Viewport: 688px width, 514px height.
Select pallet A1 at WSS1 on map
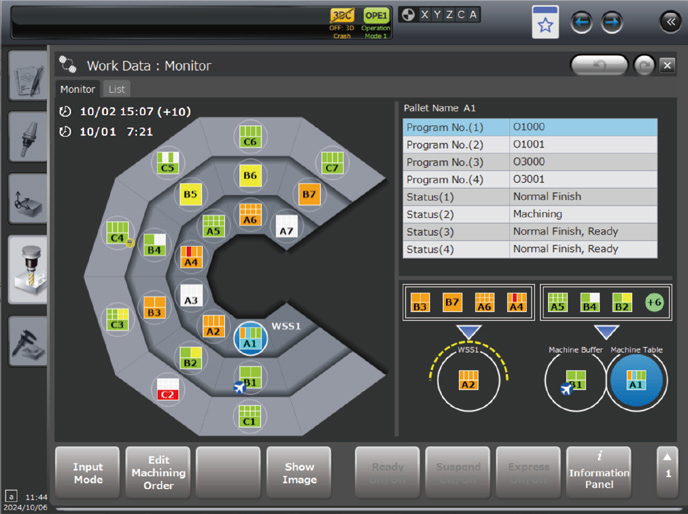coord(250,341)
